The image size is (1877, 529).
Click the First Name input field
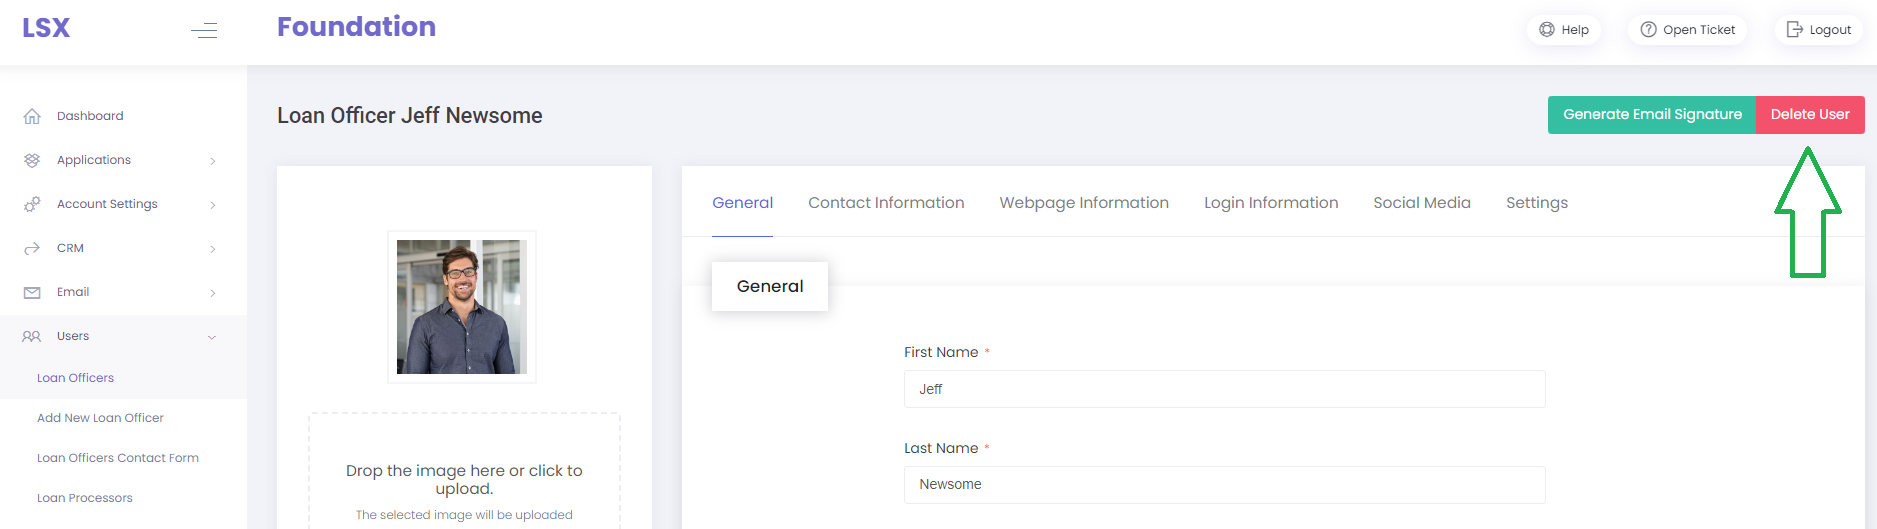pyautogui.click(x=1224, y=389)
